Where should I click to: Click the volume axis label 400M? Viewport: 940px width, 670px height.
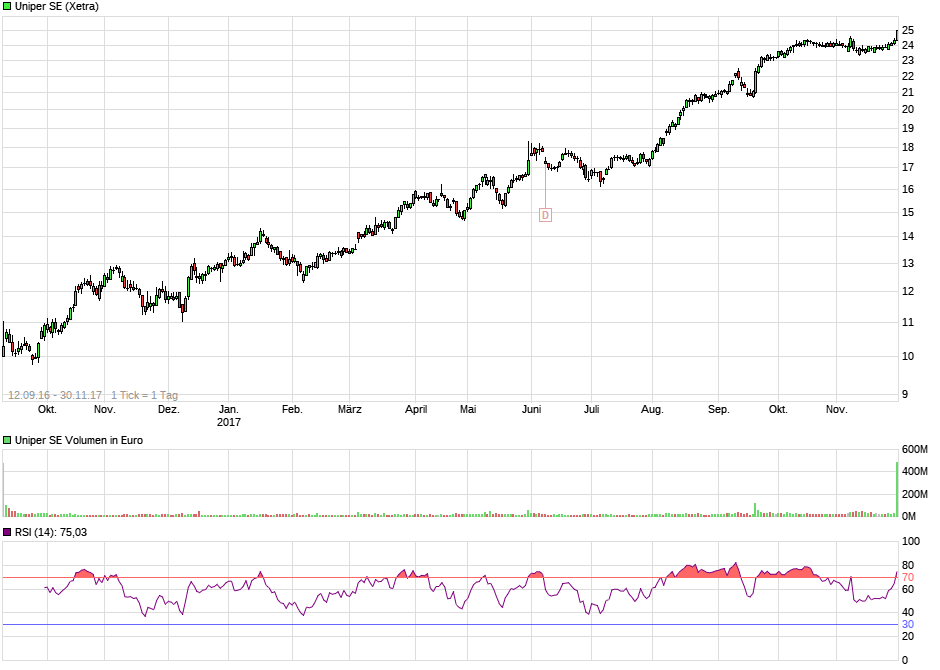click(x=915, y=472)
